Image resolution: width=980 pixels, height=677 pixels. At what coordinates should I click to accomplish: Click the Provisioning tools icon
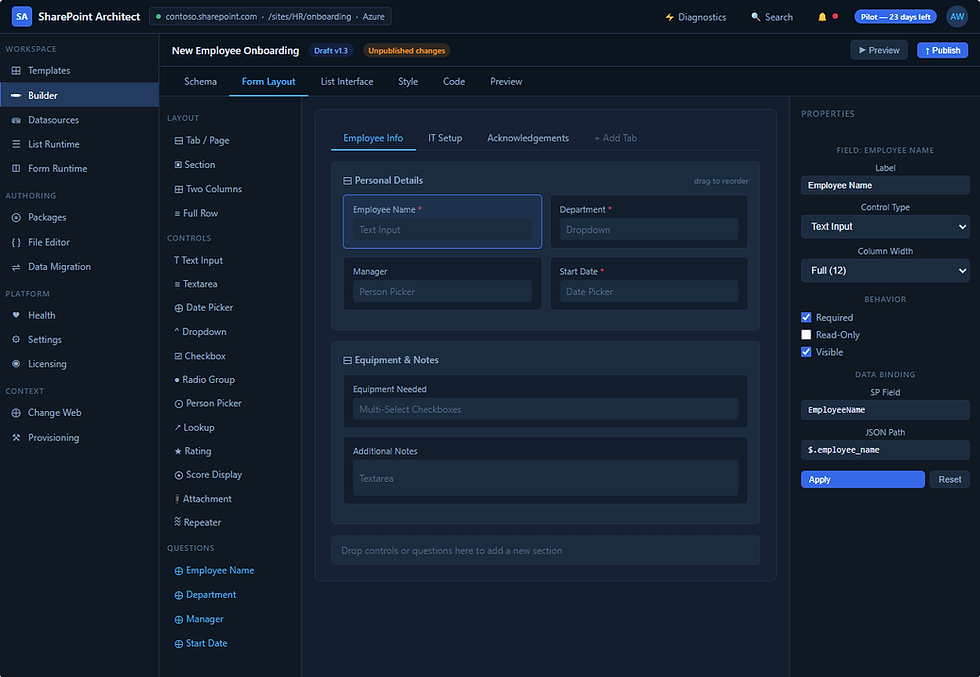click(16, 438)
